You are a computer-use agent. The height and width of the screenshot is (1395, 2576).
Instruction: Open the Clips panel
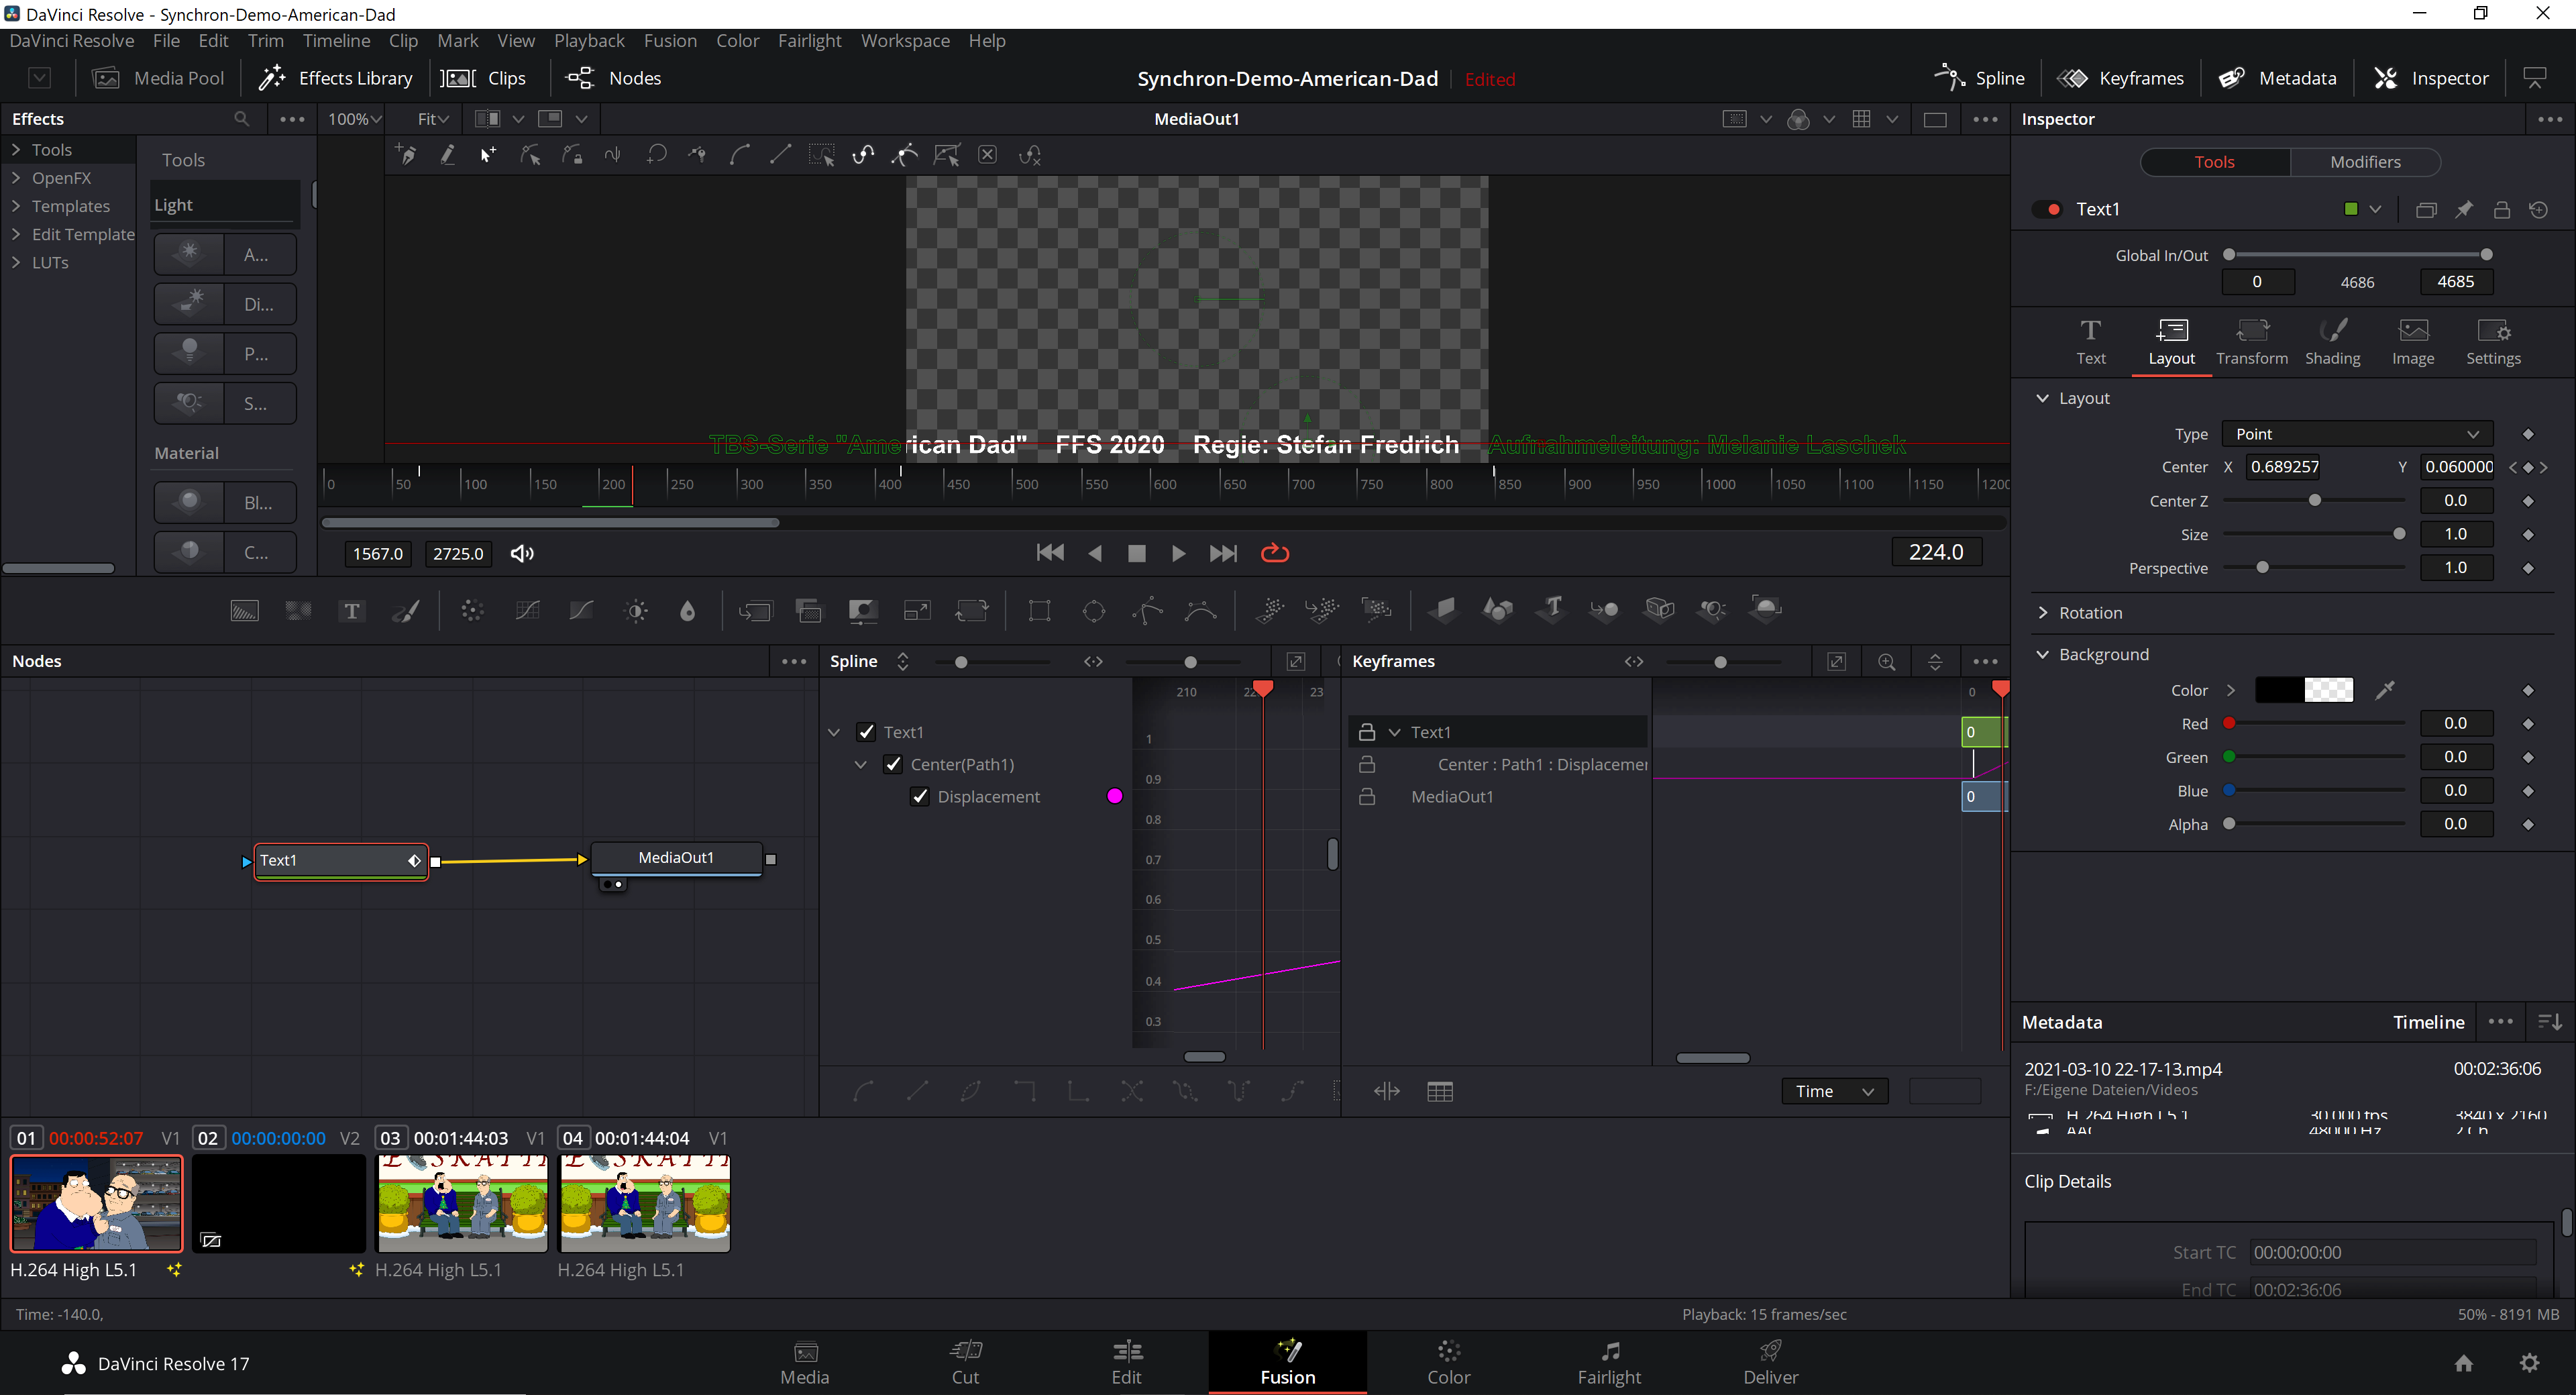484,78
